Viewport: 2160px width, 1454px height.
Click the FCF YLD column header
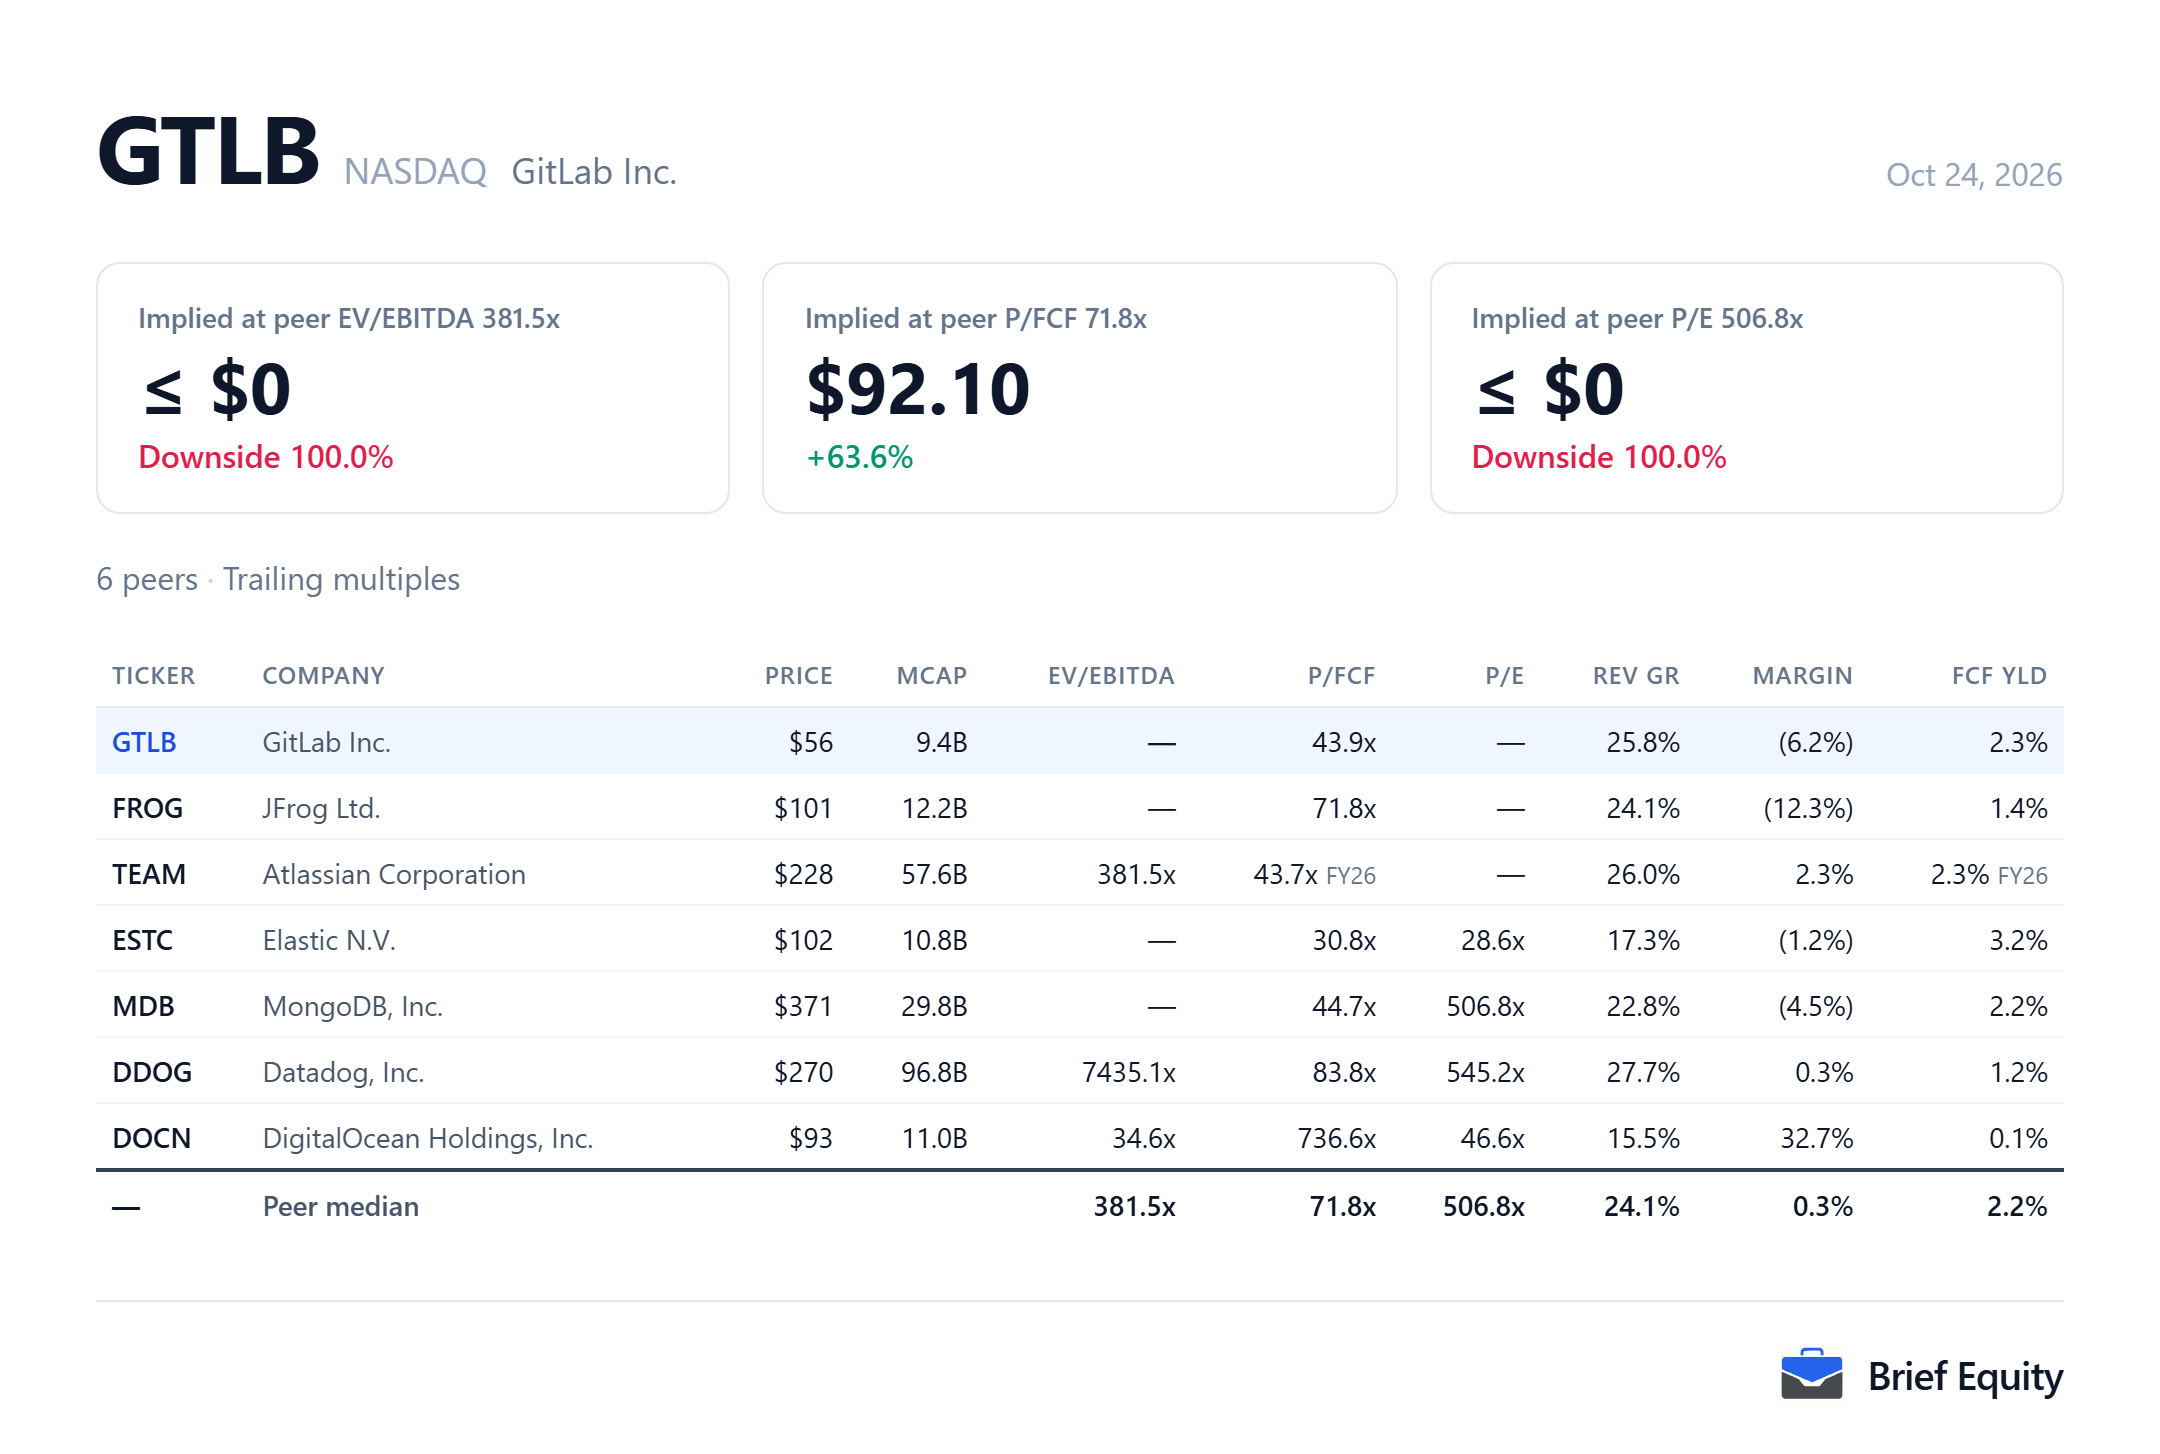pyautogui.click(x=2000, y=676)
